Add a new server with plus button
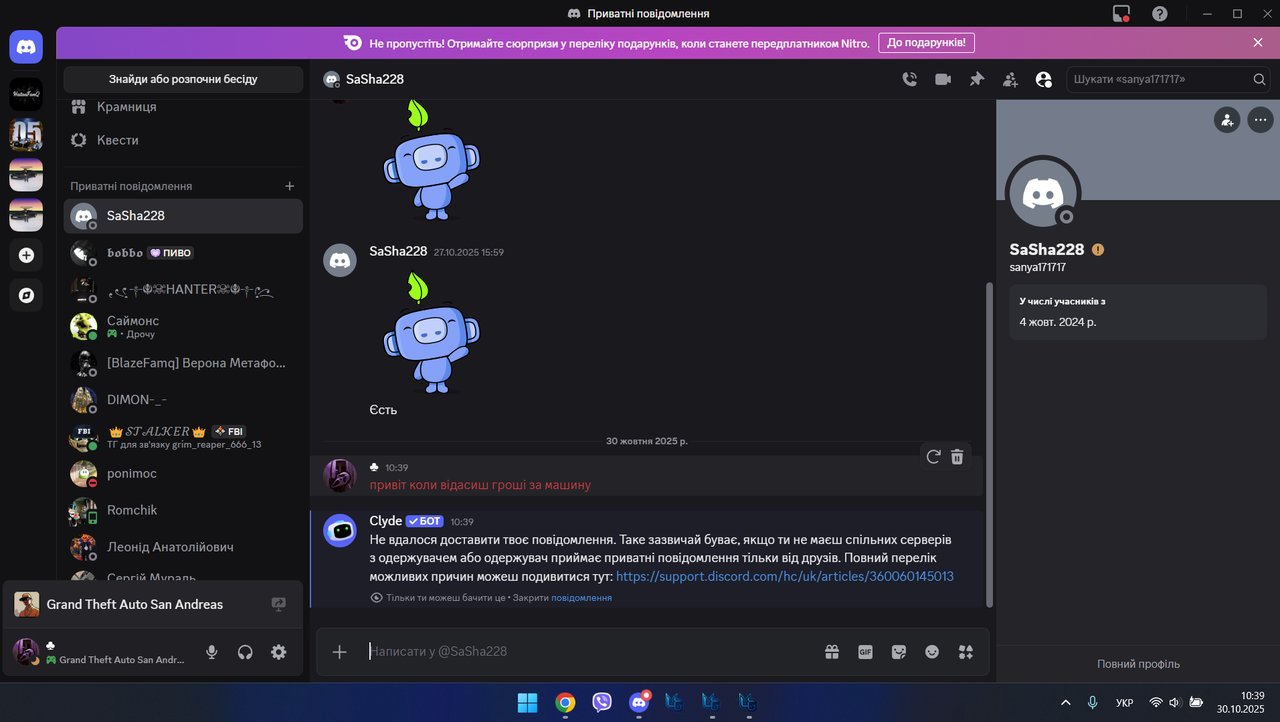Image resolution: width=1280 pixels, height=722 pixels. tap(26, 255)
